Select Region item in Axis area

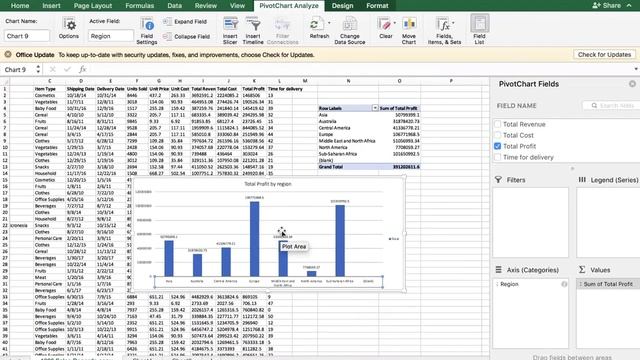(531, 284)
